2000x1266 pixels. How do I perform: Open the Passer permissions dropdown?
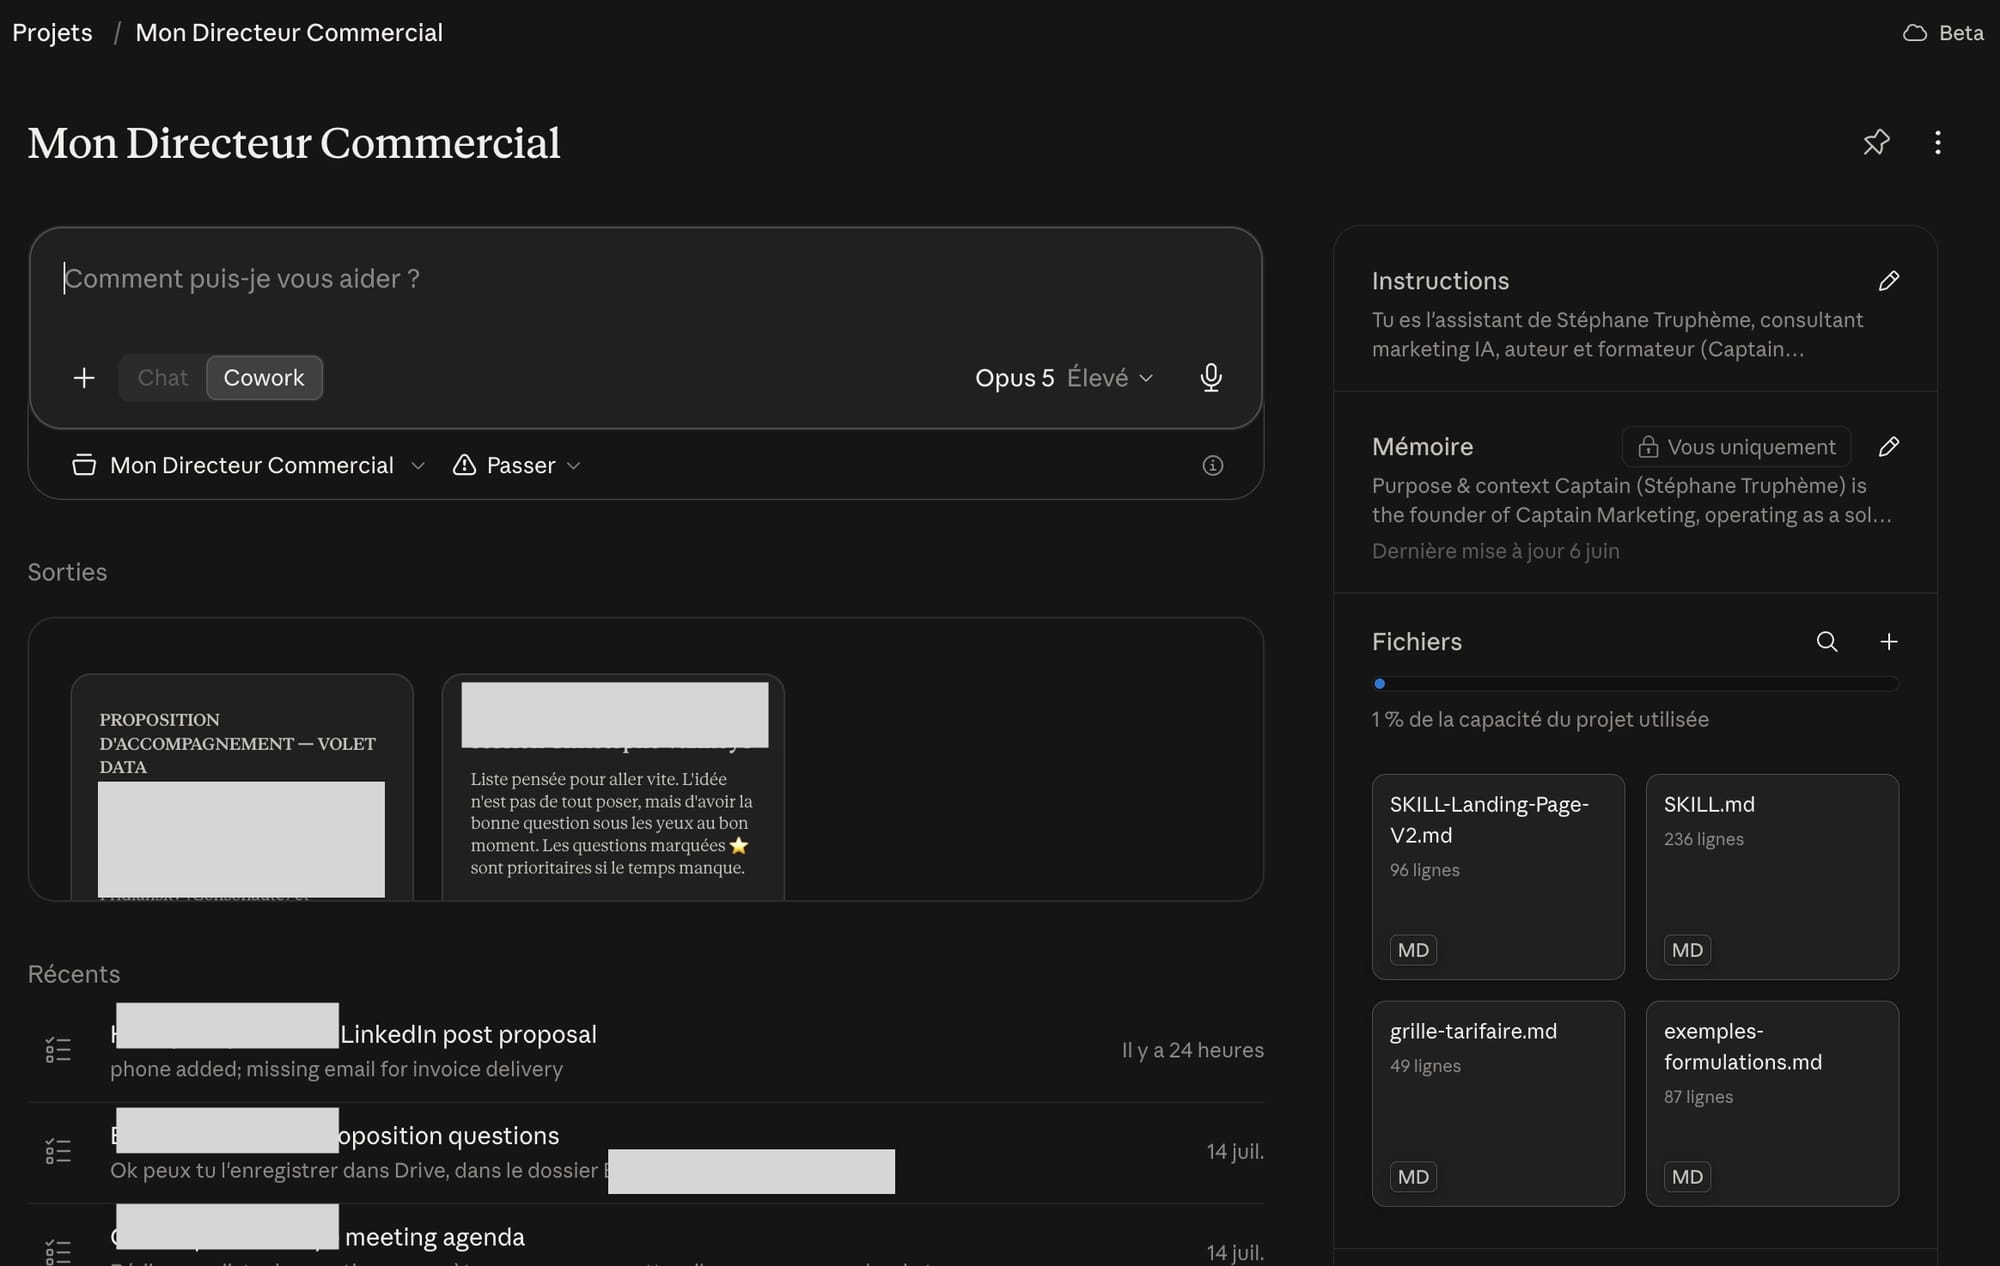point(517,465)
